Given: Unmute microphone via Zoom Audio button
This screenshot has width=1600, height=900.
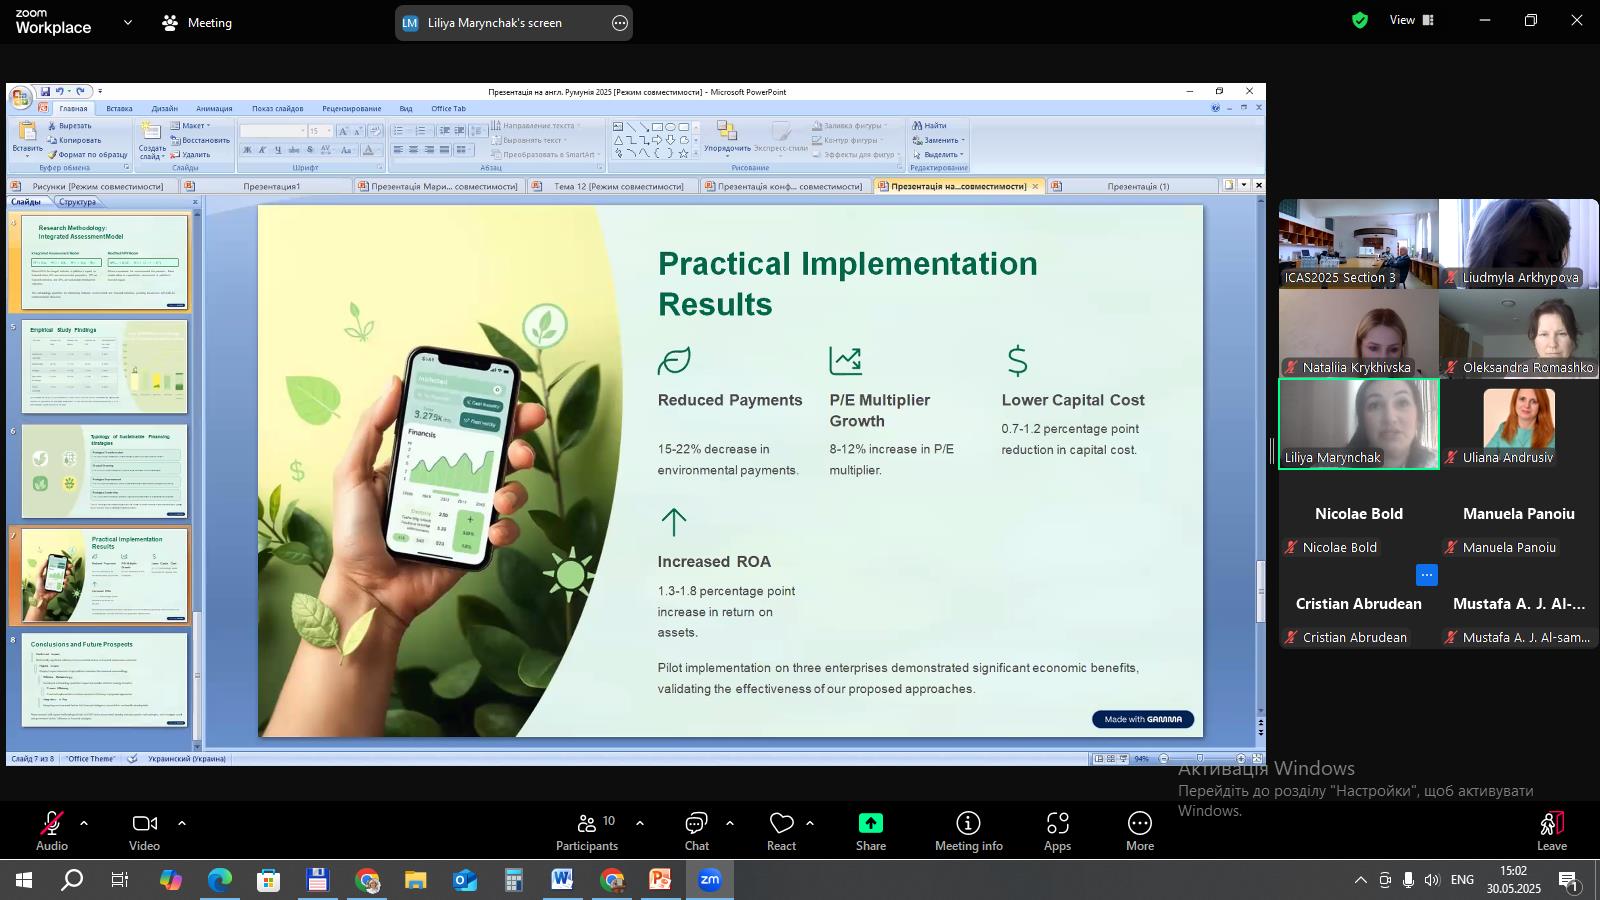Looking at the screenshot, I should click(52, 832).
